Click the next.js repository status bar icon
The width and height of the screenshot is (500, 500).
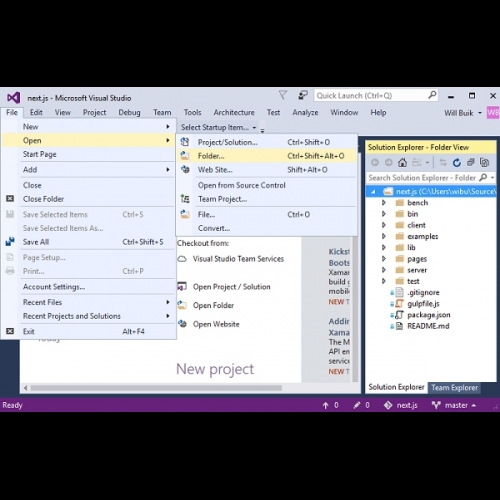(388, 405)
